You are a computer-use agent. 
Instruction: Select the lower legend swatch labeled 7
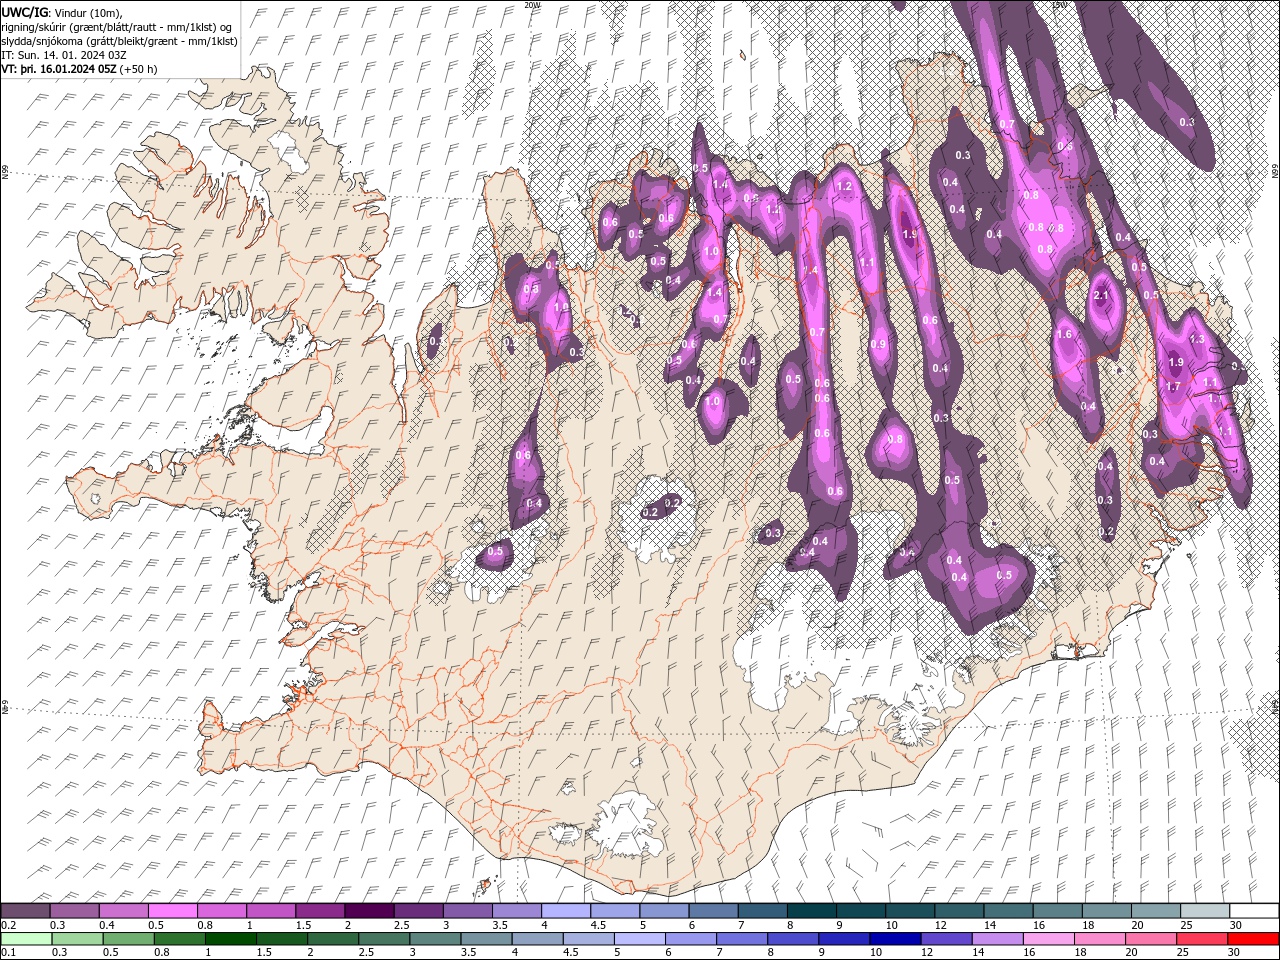click(742, 939)
